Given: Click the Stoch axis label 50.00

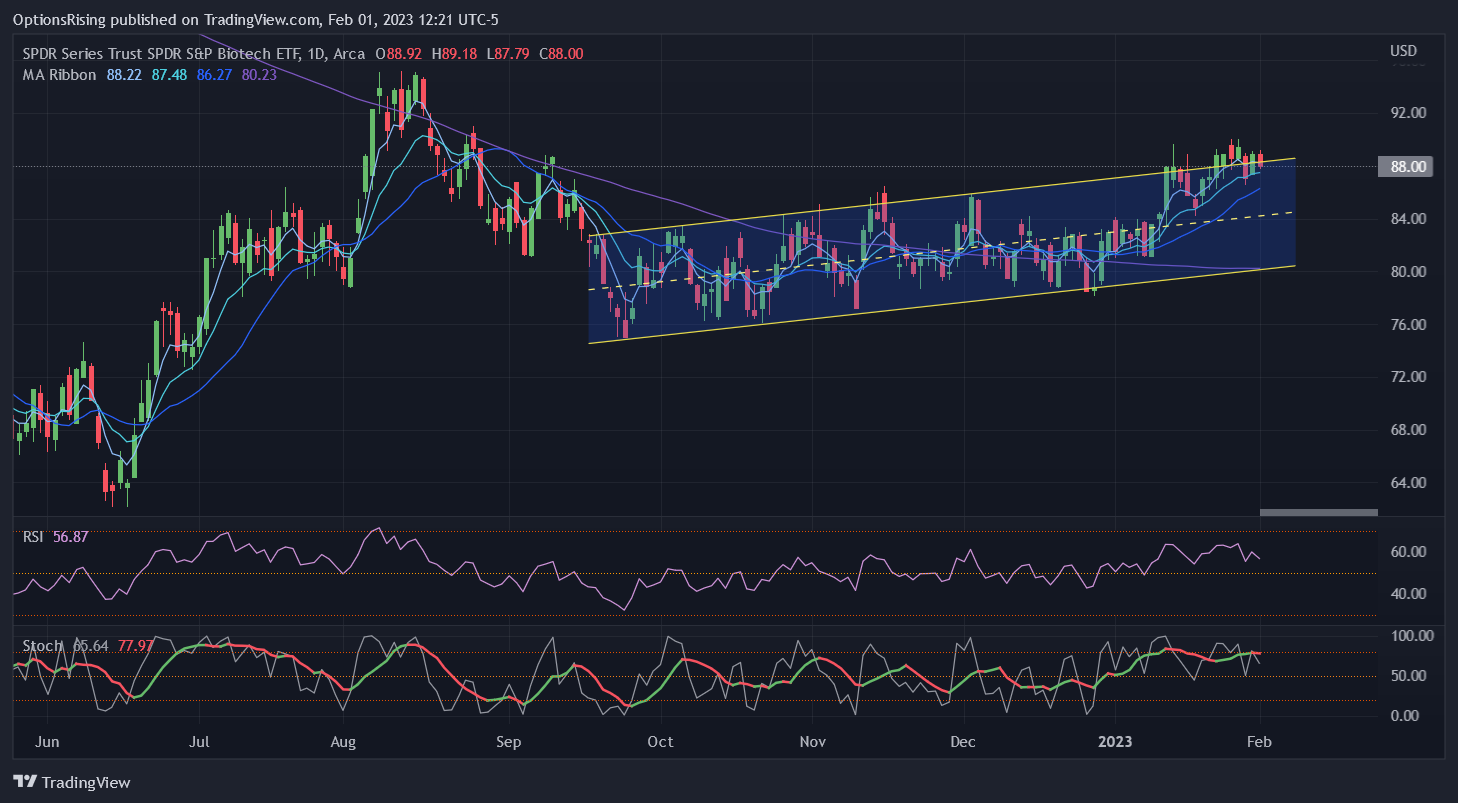Looking at the screenshot, I should tap(1406, 676).
